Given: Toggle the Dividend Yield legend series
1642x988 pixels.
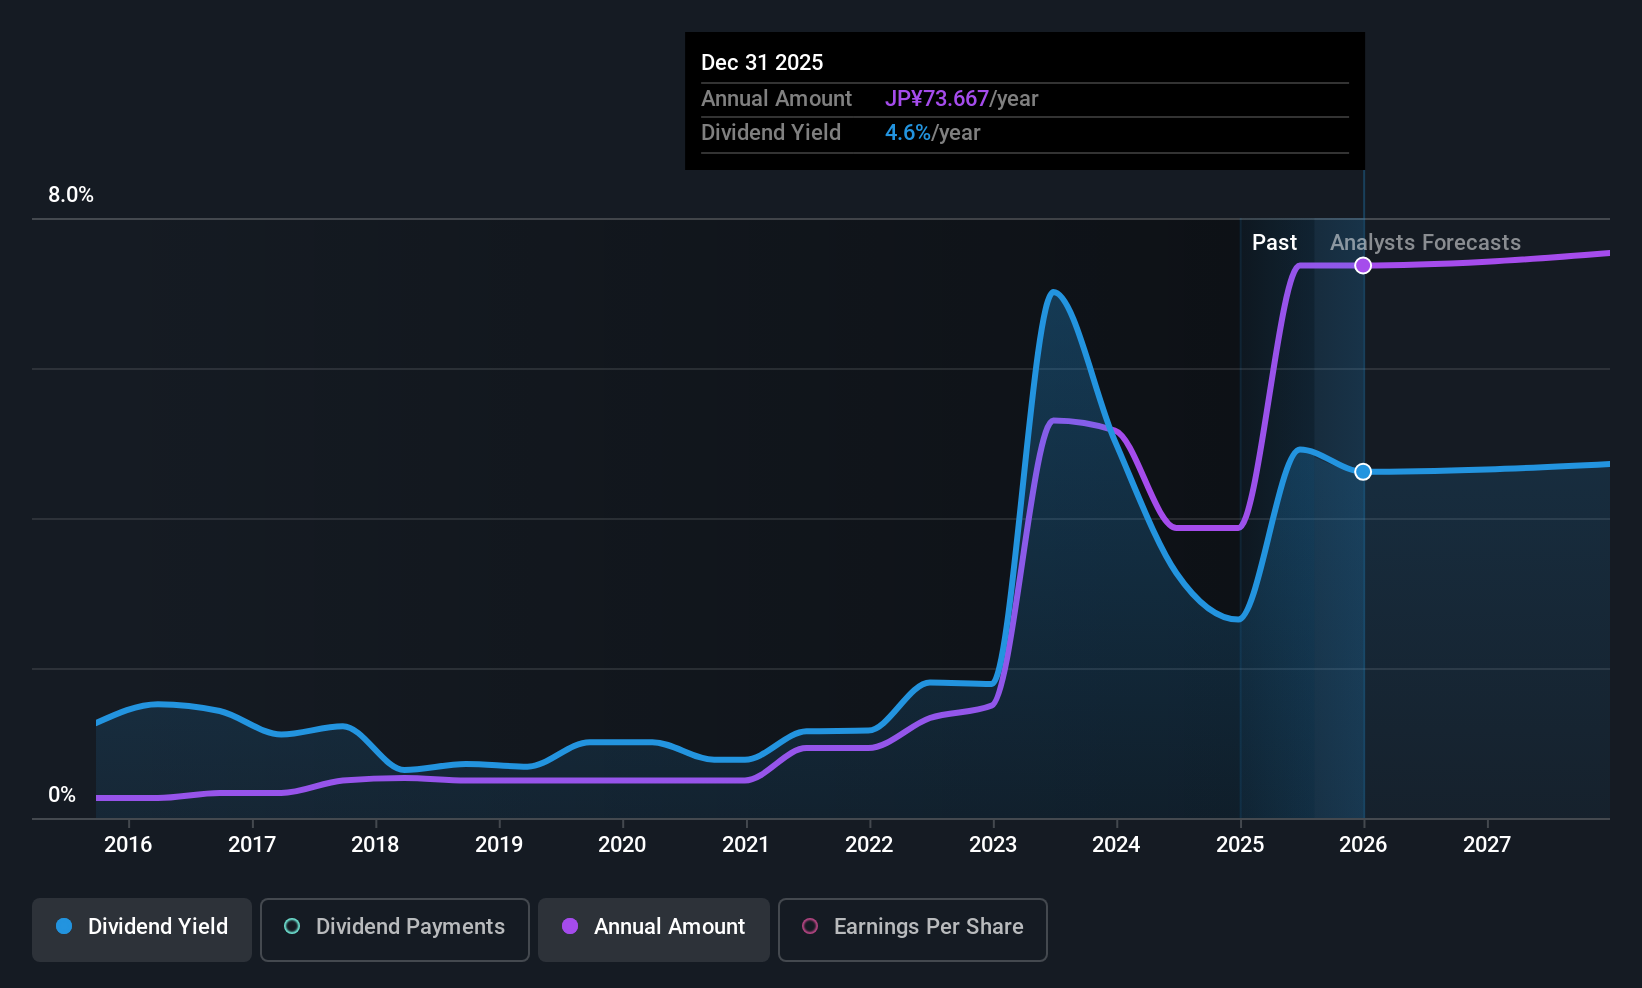Looking at the screenshot, I should (x=142, y=930).
